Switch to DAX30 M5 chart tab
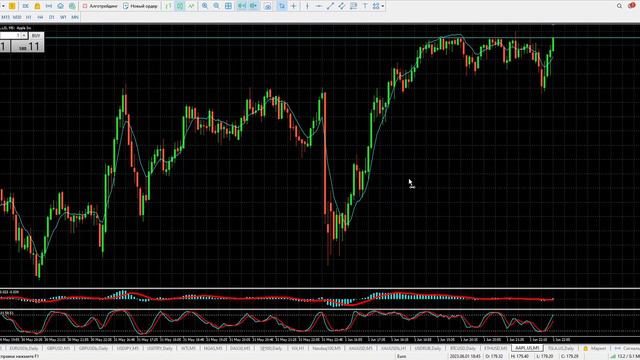Image resolution: width=640 pixels, height=360 pixels. click(x=240, y=348)
